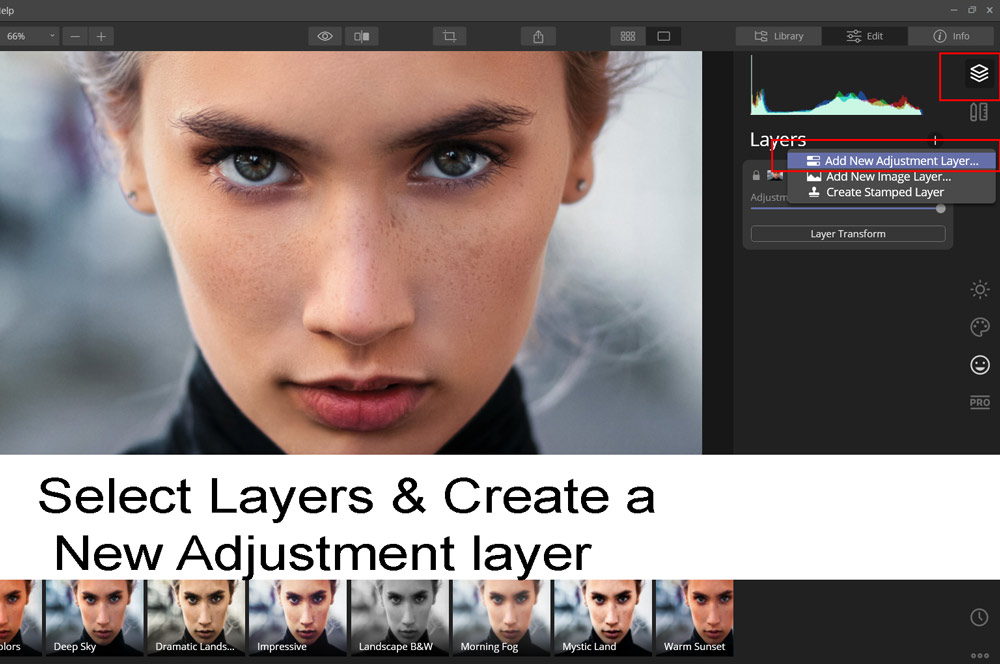This screenshot has height=664, width=1000.
Task: Click the plus button beside Layers heading
Action: point(935,140)
